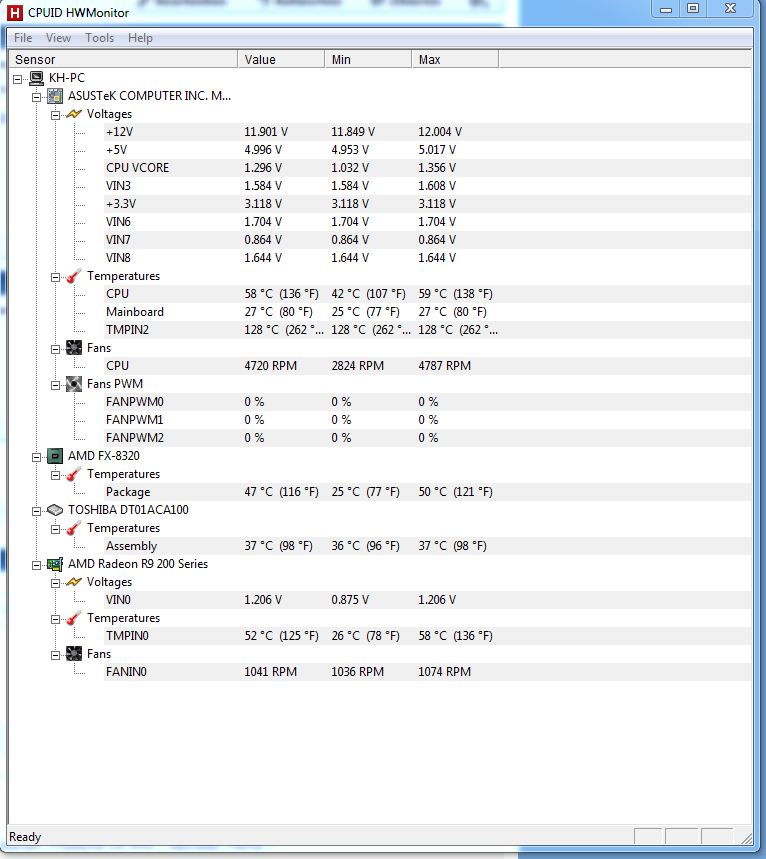Click the Min column header

pos(369,59)
